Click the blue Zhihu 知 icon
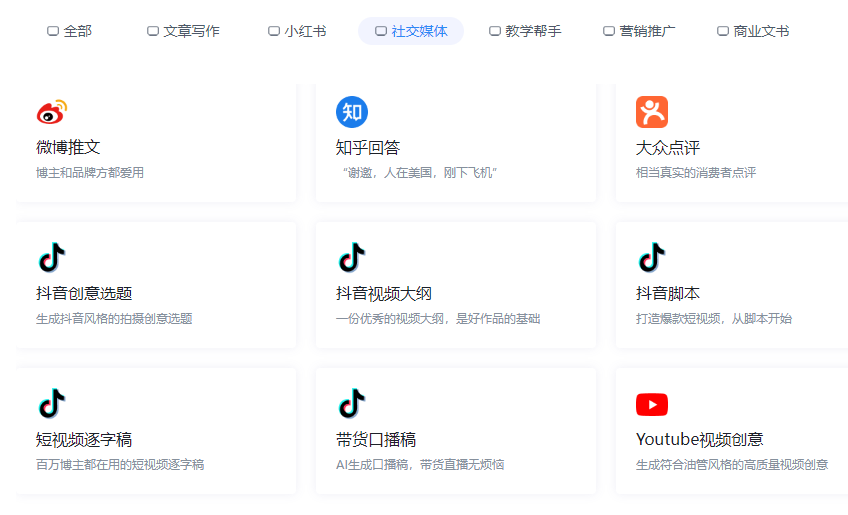848x515 pixels. pos(352,112)
